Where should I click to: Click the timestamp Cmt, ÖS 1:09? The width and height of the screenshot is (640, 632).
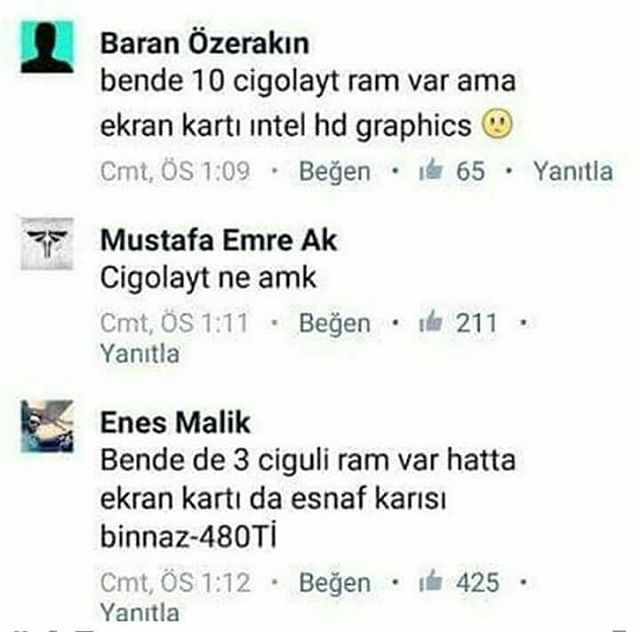click(175, 171)
